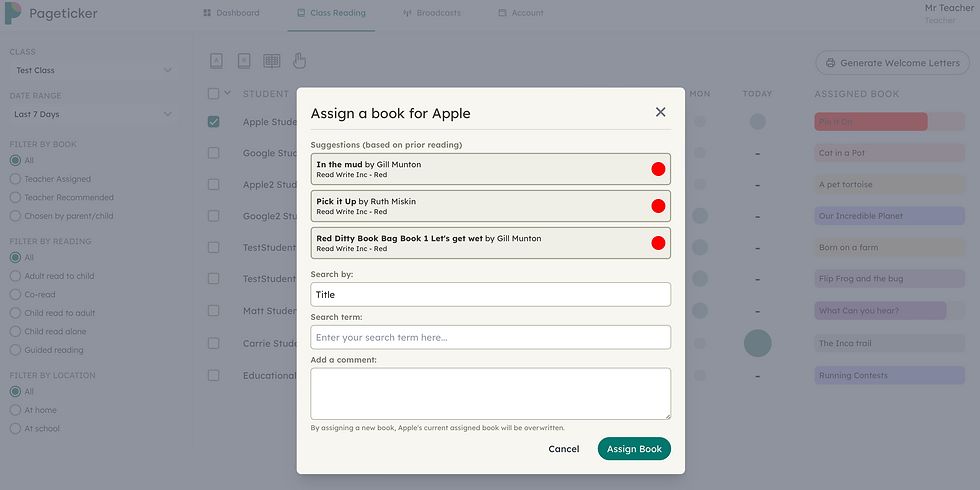Toggle the select-all students checkbox

214,94
